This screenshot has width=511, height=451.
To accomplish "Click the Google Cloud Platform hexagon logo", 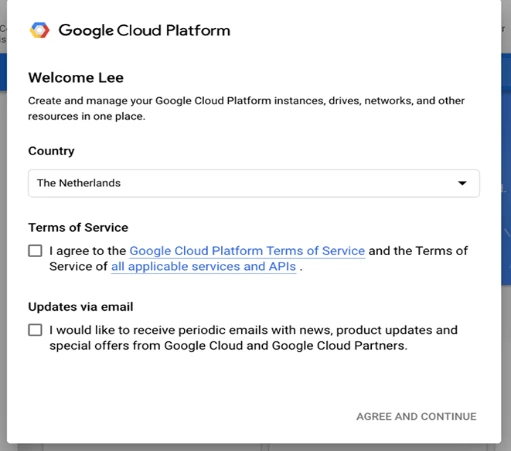I will click(x=40, y=30).
